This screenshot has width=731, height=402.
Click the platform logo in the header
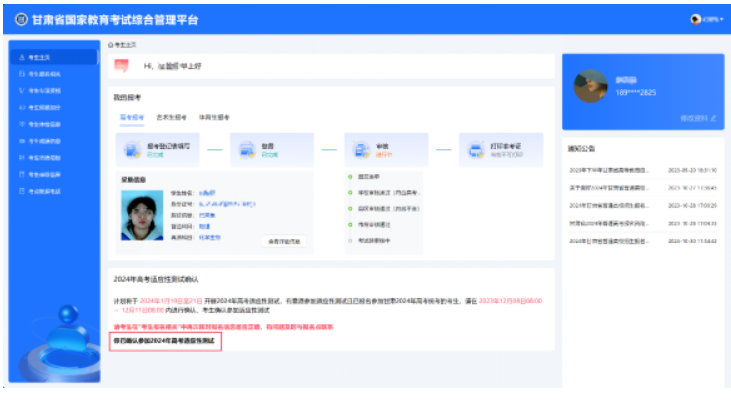[22, 20]
